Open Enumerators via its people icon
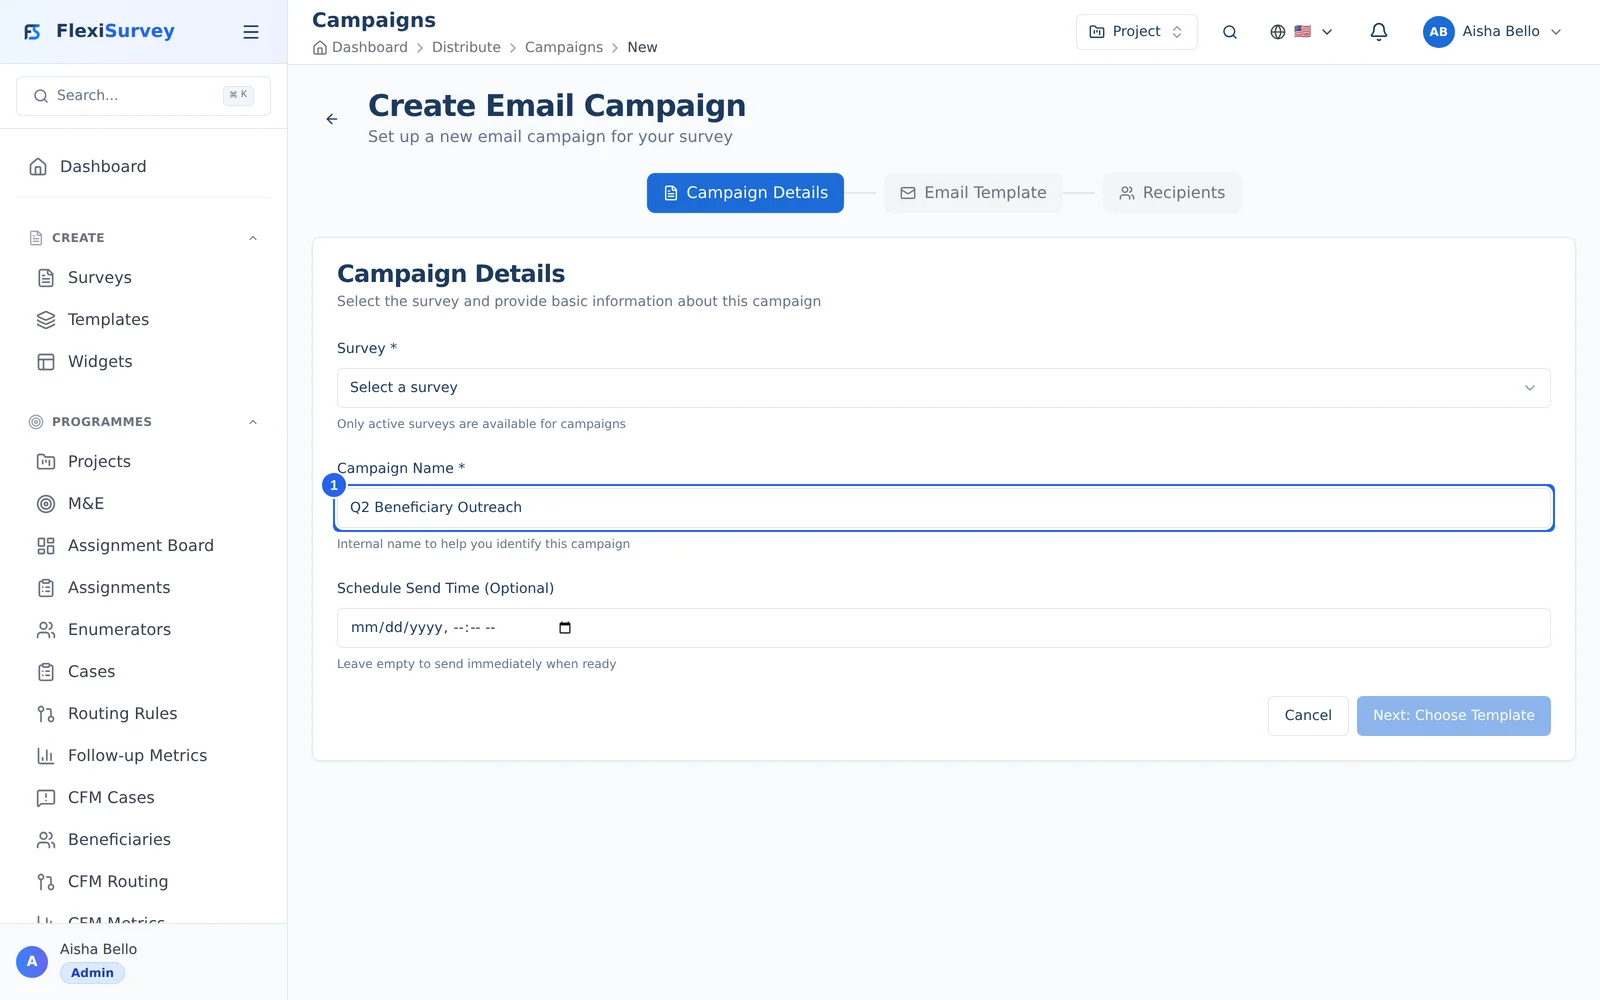Viewport: 1600px width, 1000px height. [x=46, y=630]
